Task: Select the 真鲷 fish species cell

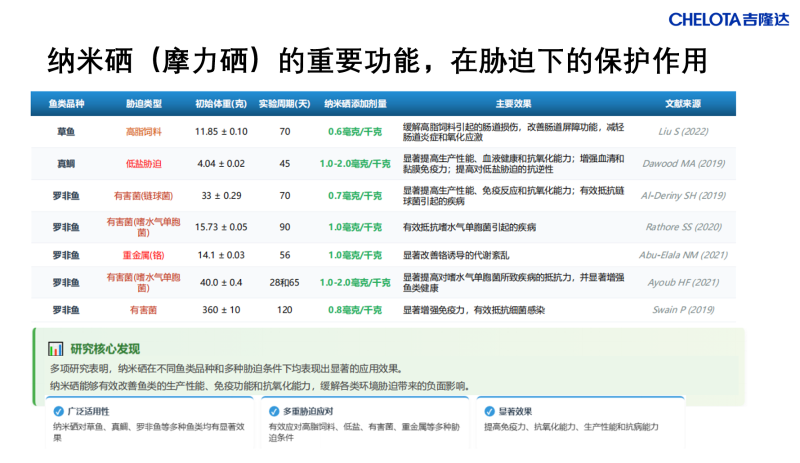Action: (66, 163)
